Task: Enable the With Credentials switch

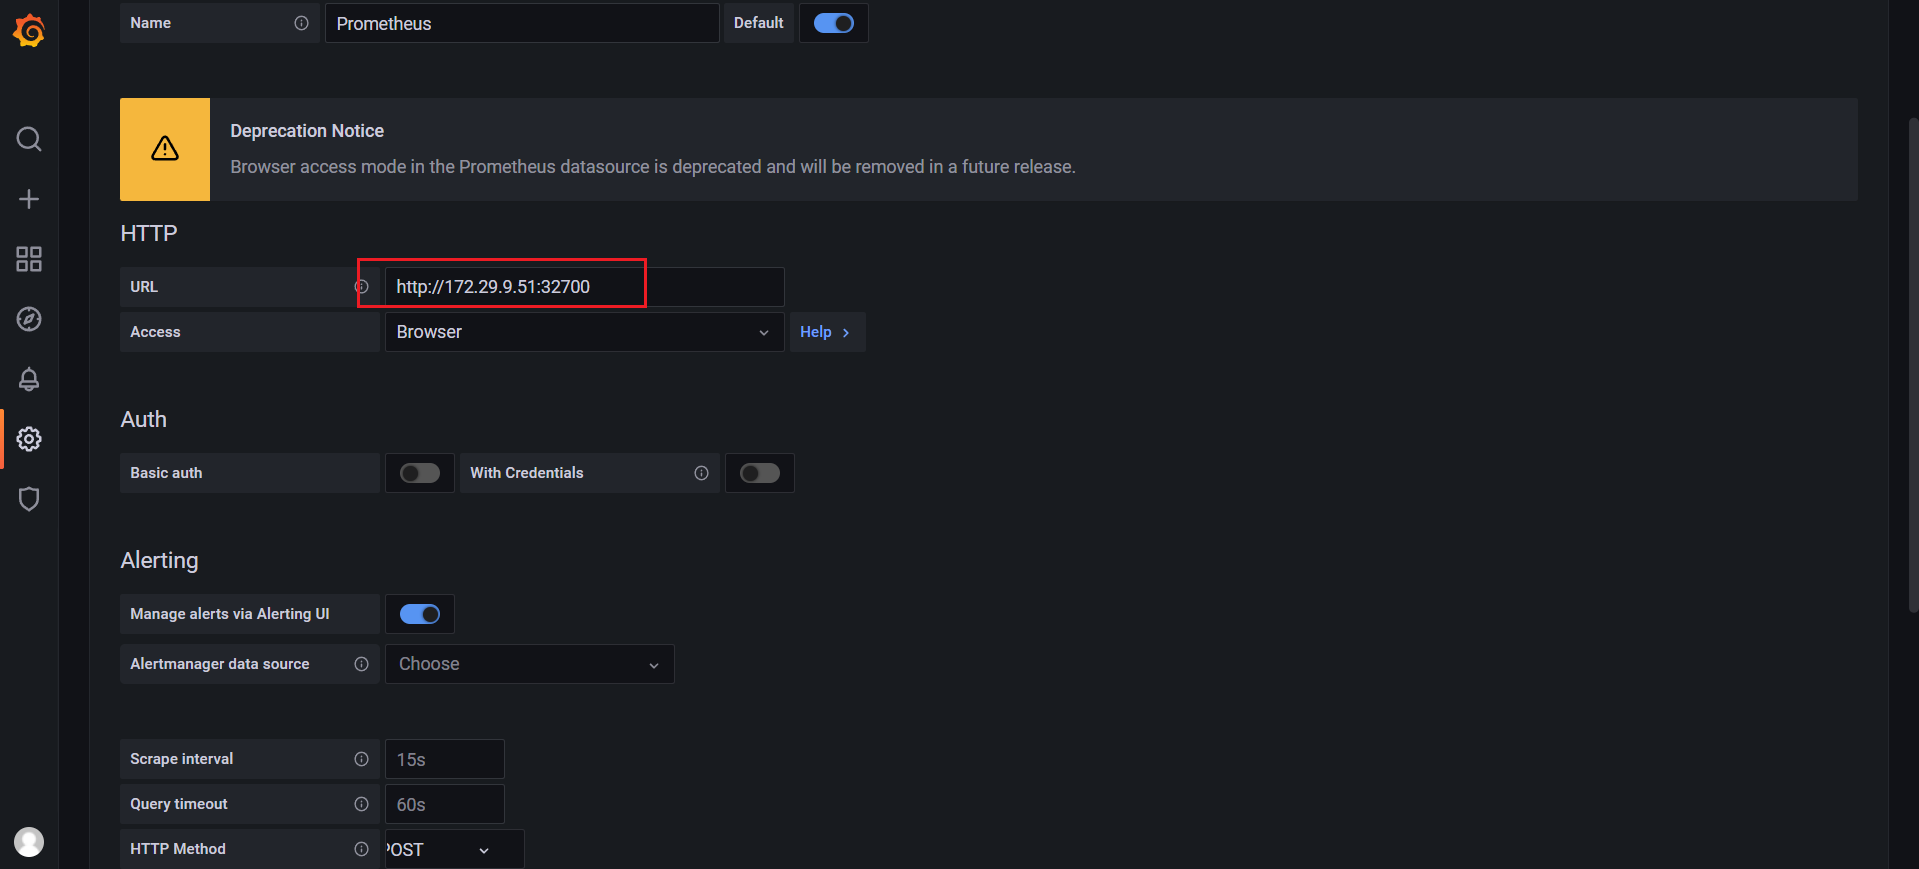Action: click(x=760, y=473)
